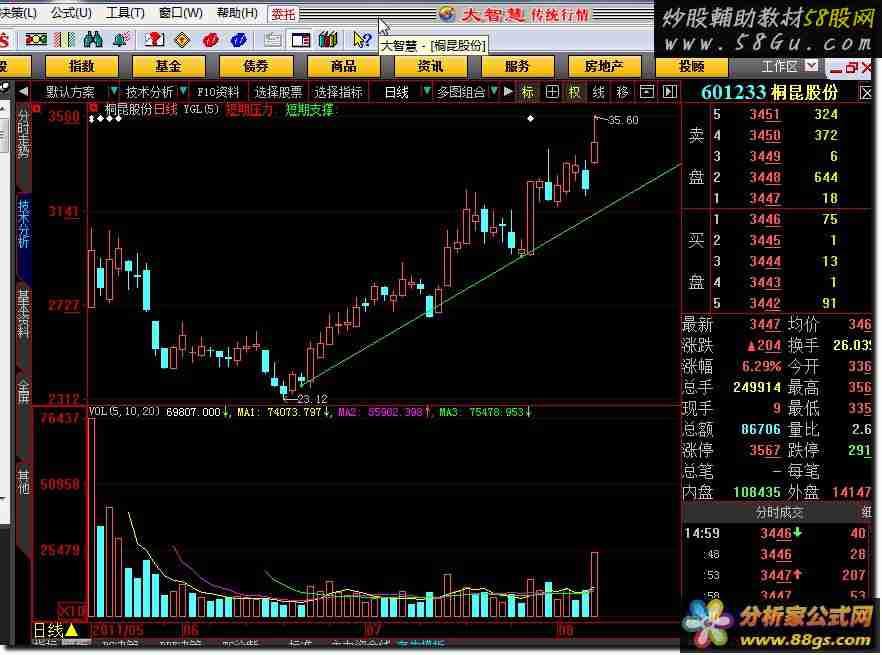
Task: Expand the 技术分析 dropdown arrow
Action: click(x=183, y=91)
